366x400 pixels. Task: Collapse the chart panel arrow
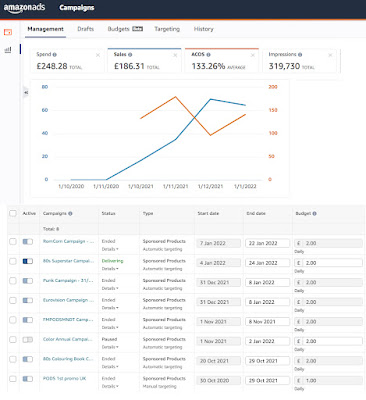tap(26, 92)
